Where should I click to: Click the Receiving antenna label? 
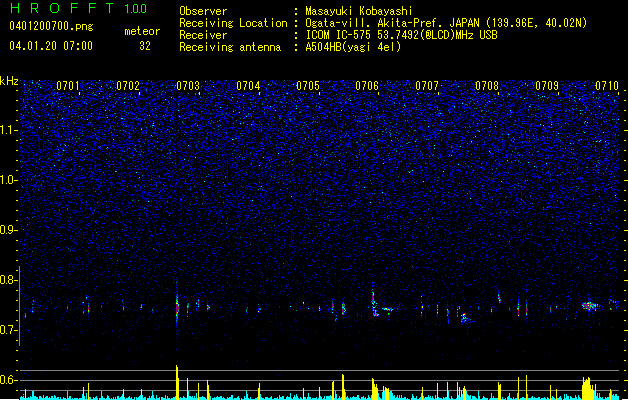tap(230, 47)
